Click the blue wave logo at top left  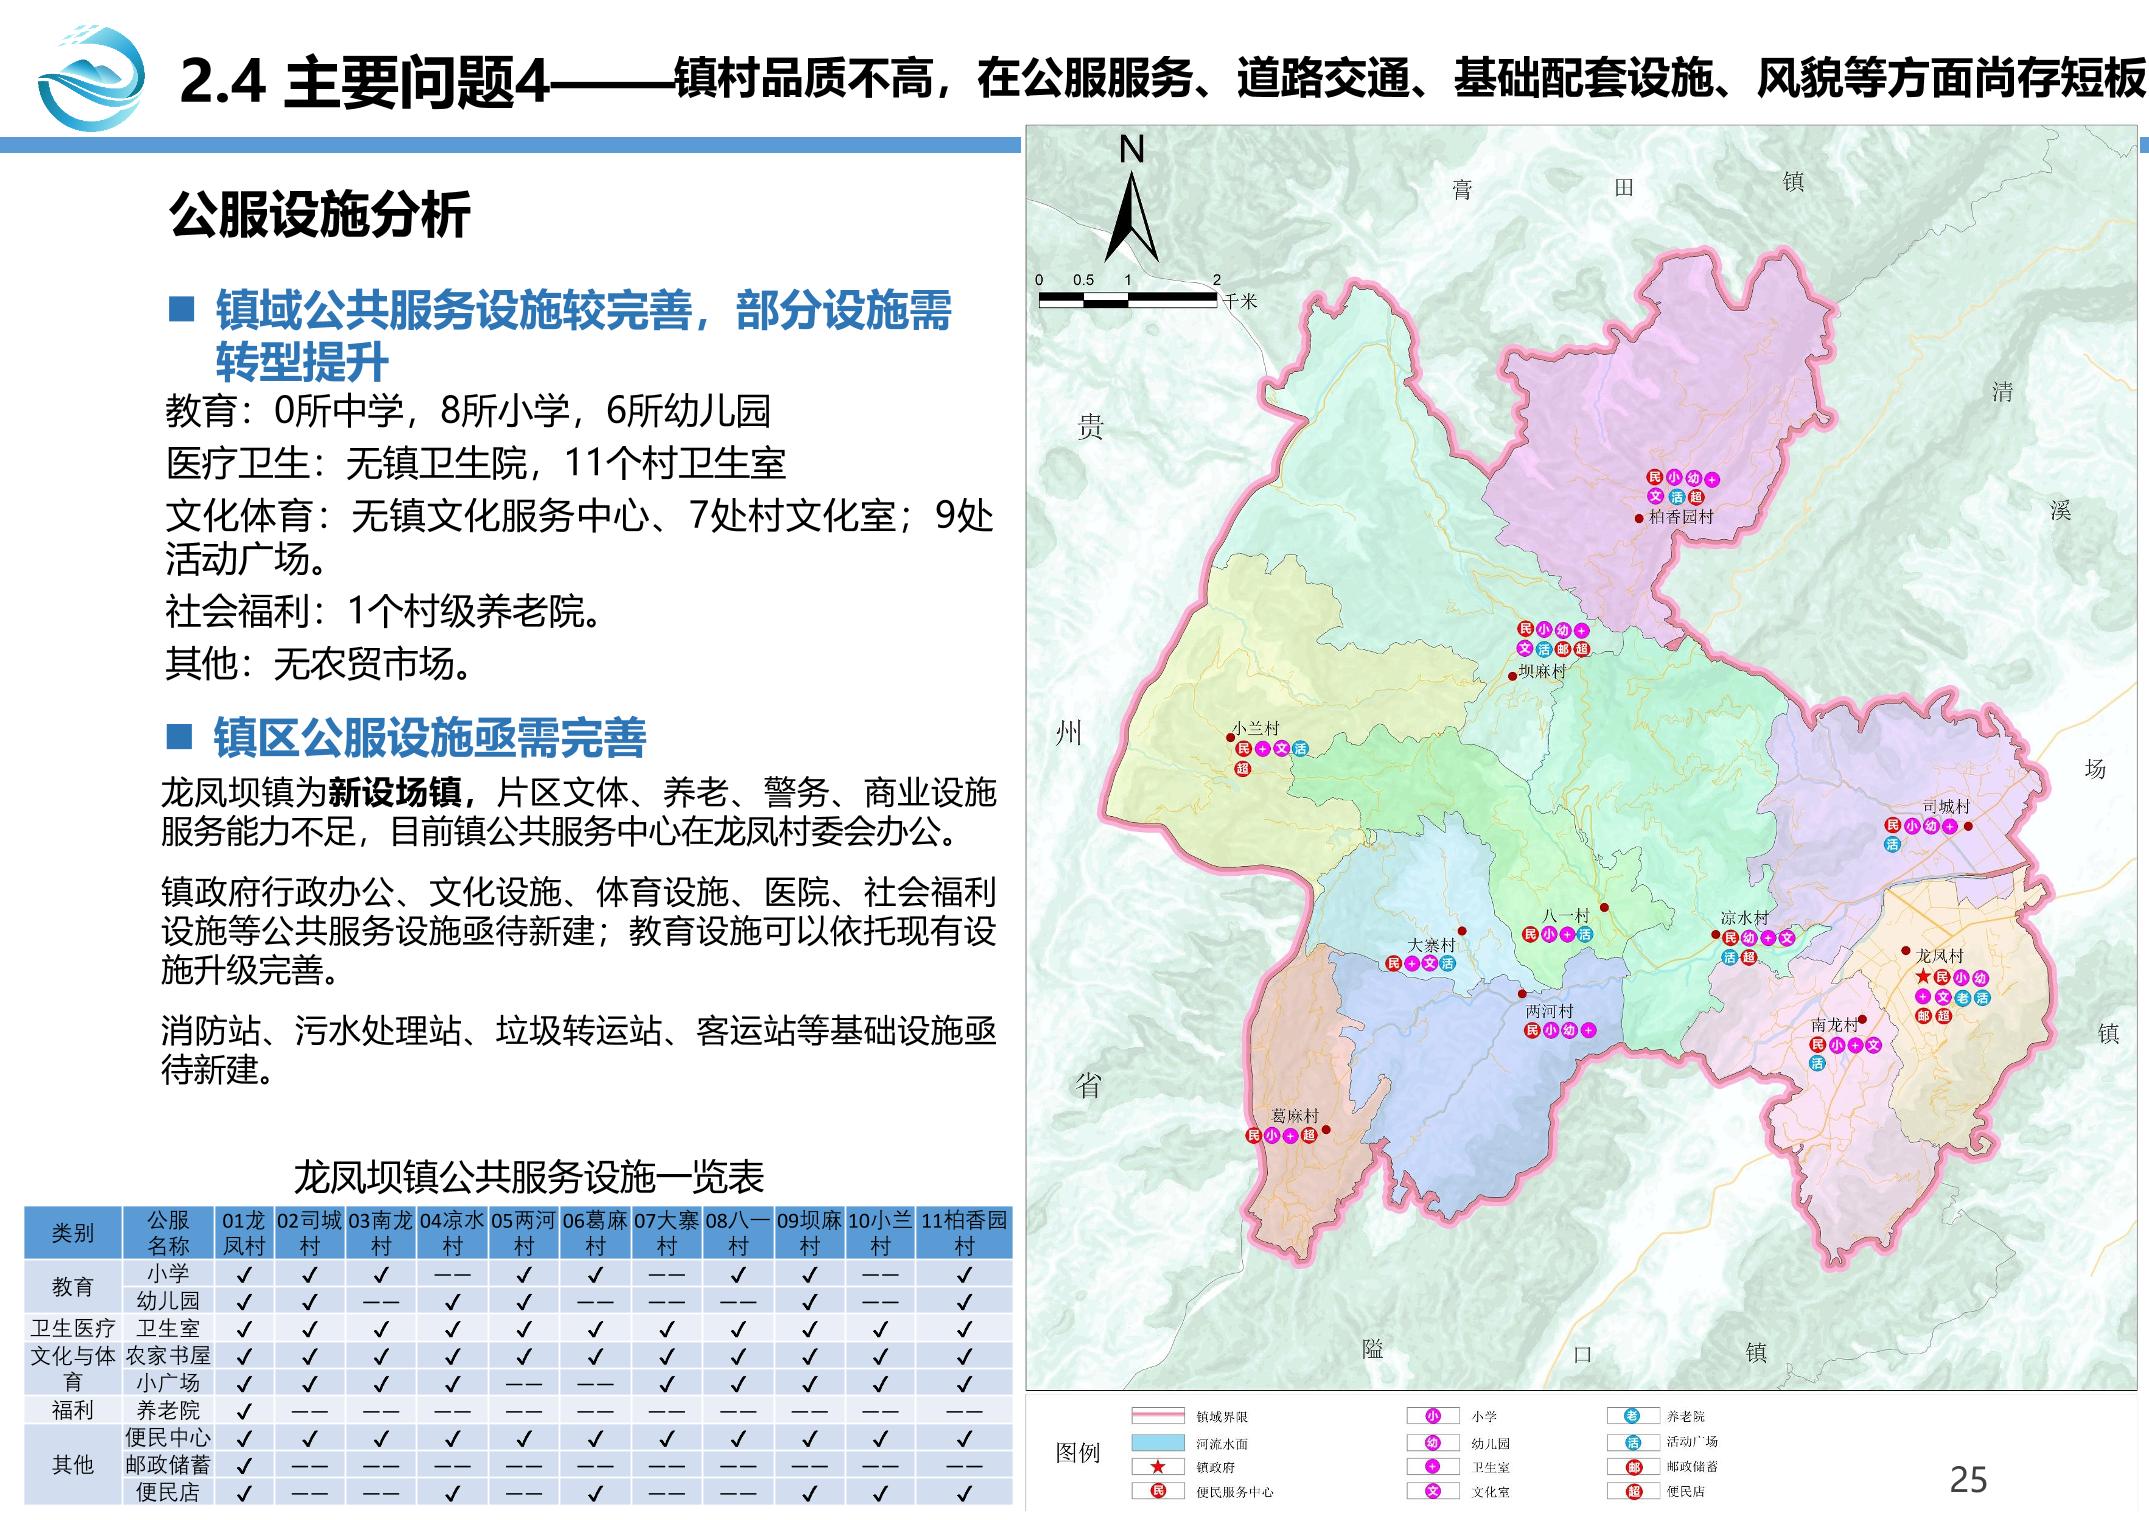(x=90, y=80)
